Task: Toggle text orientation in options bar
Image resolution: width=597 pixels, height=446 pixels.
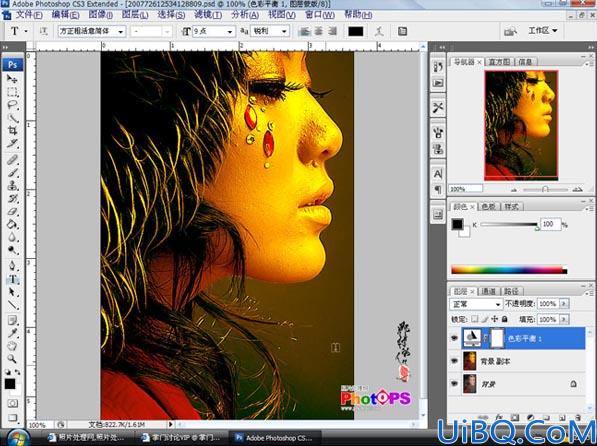Action: click(x=43, y=31)
